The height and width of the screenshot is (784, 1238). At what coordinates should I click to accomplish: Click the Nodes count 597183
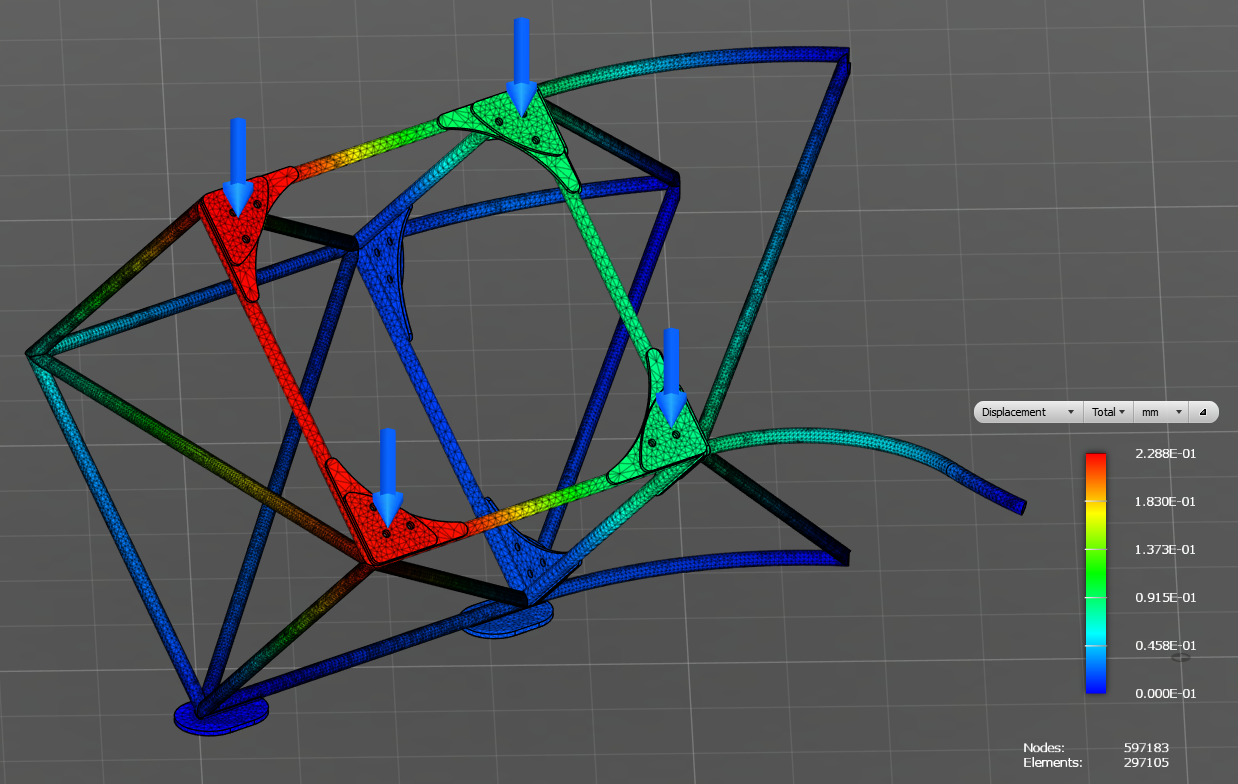[x=1146, y=747]
